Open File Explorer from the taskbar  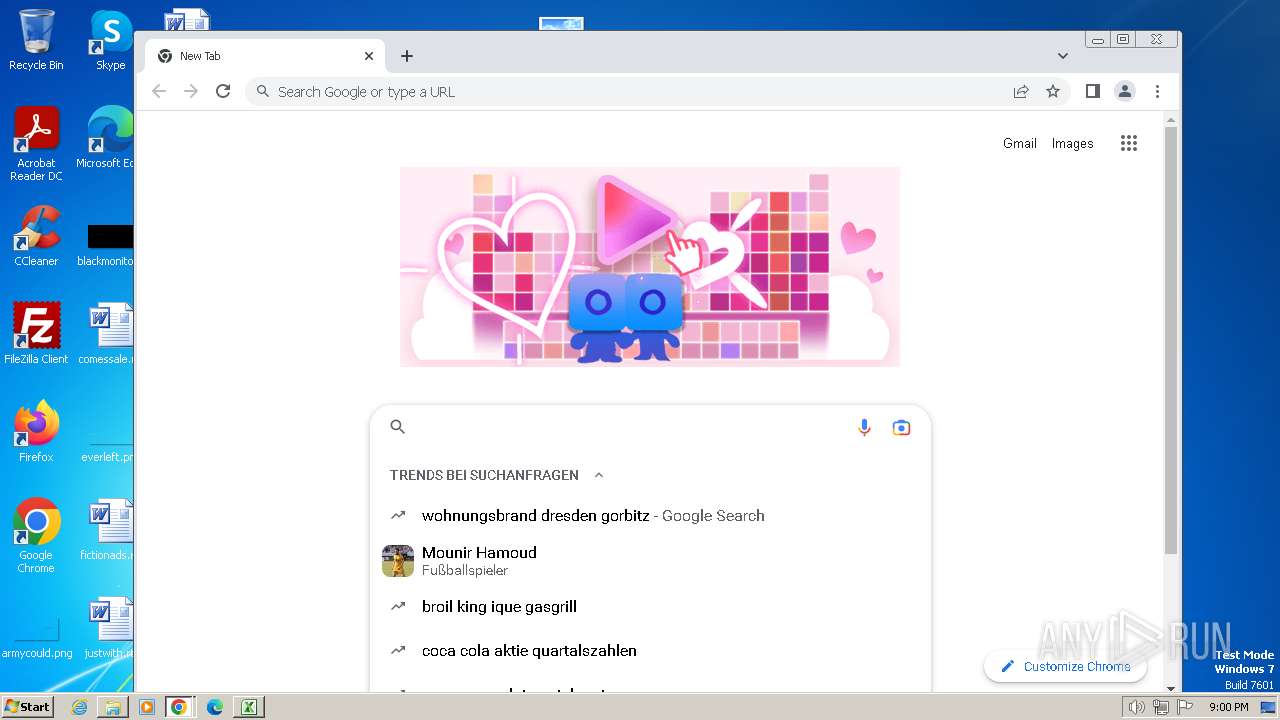click(113, 707)
